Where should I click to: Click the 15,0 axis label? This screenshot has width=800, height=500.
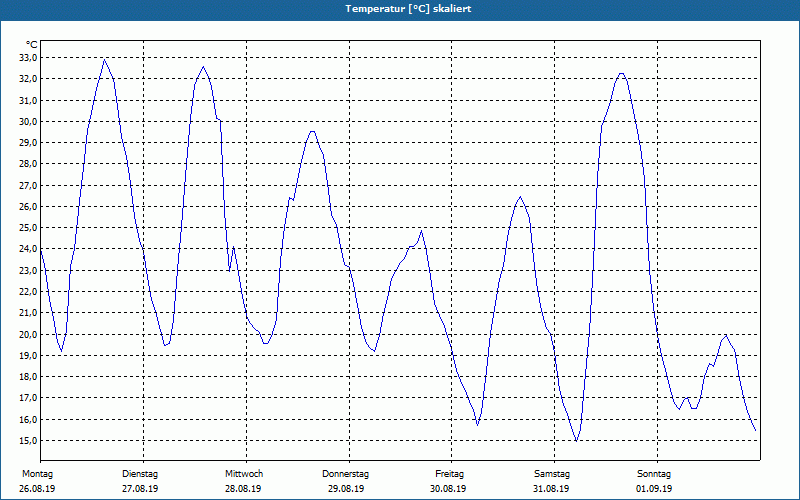28,440
